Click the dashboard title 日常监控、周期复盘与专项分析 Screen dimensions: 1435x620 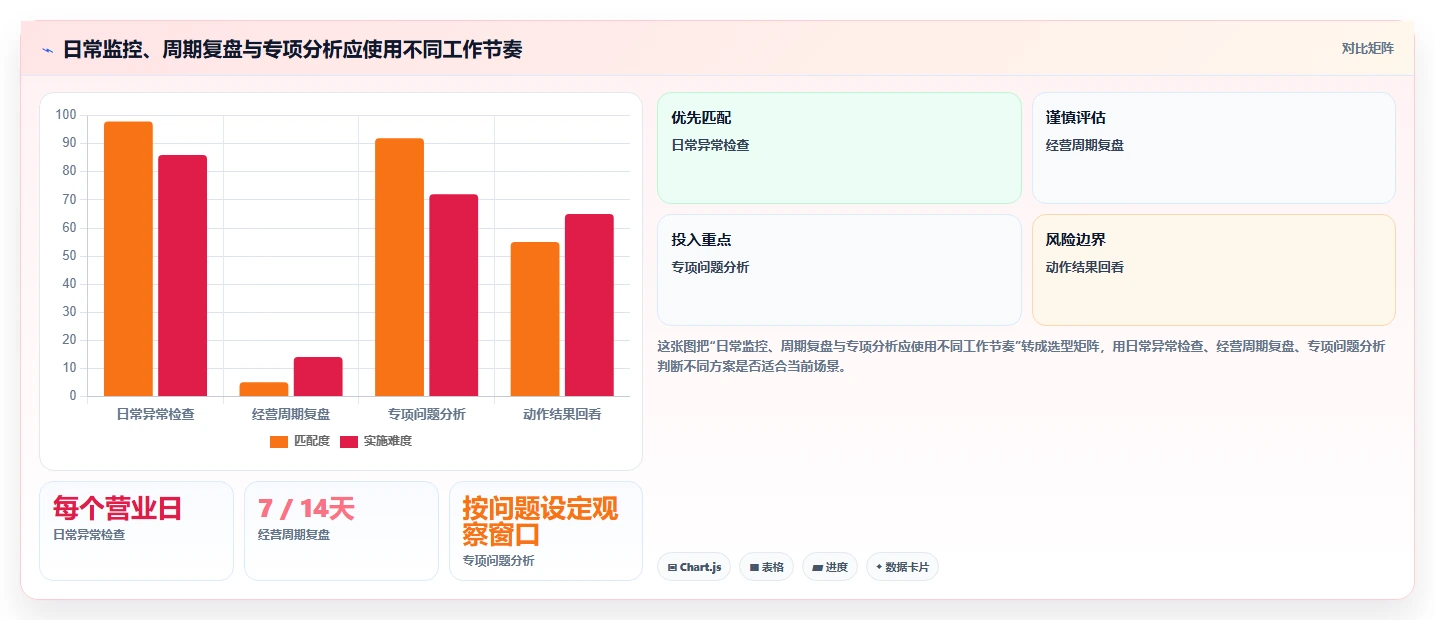coord(292,49)
